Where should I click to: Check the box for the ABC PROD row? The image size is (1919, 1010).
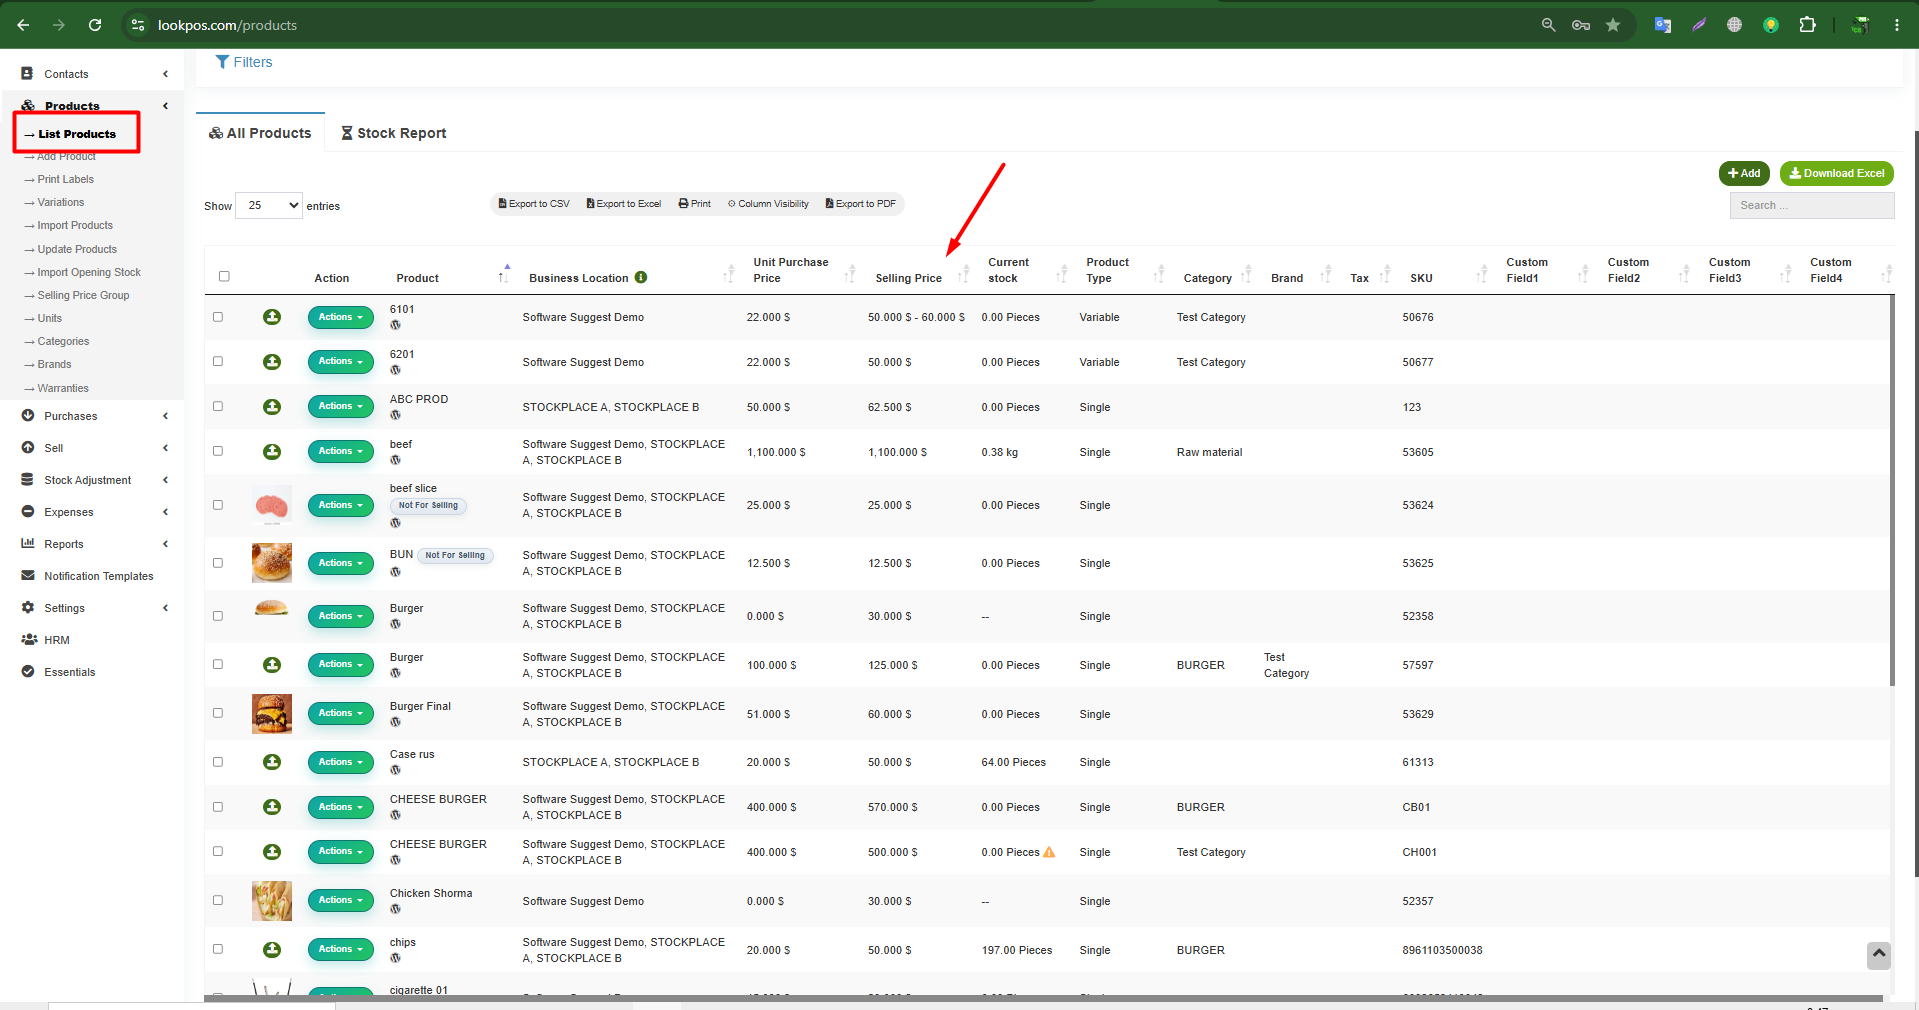(218, 406)
